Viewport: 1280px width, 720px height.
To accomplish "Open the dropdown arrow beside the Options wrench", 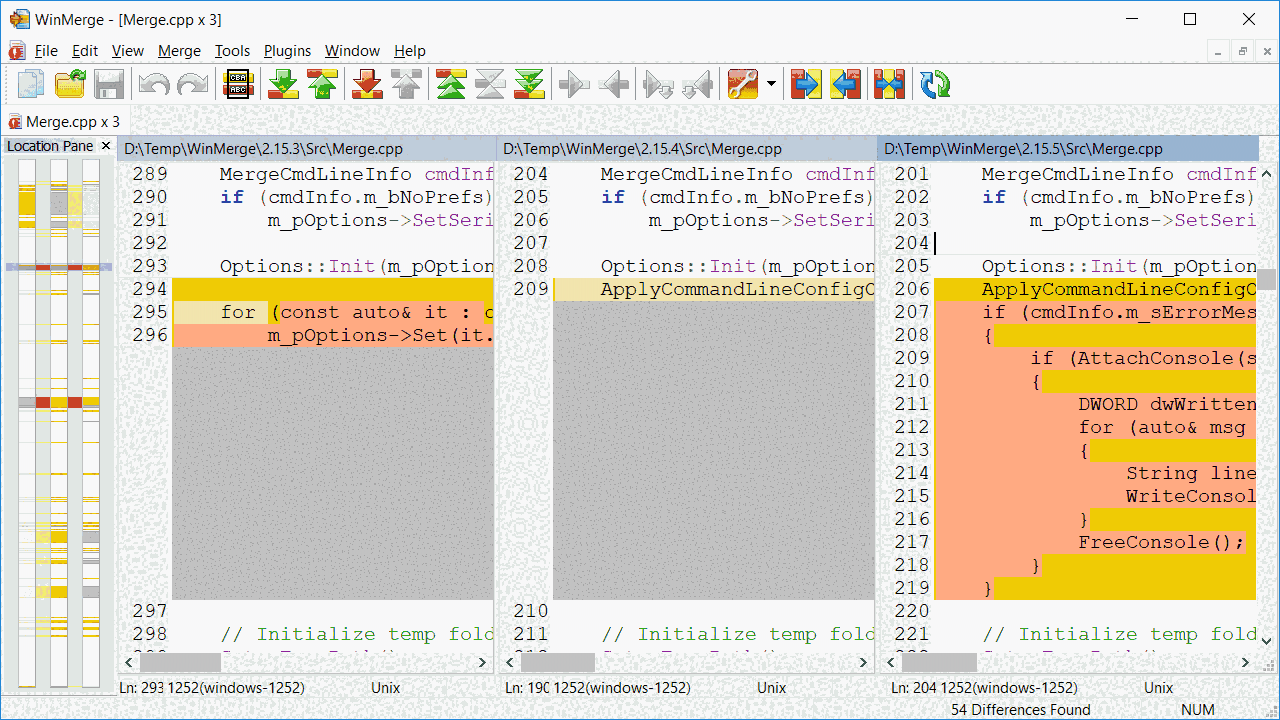I will [x=770, y=84].
